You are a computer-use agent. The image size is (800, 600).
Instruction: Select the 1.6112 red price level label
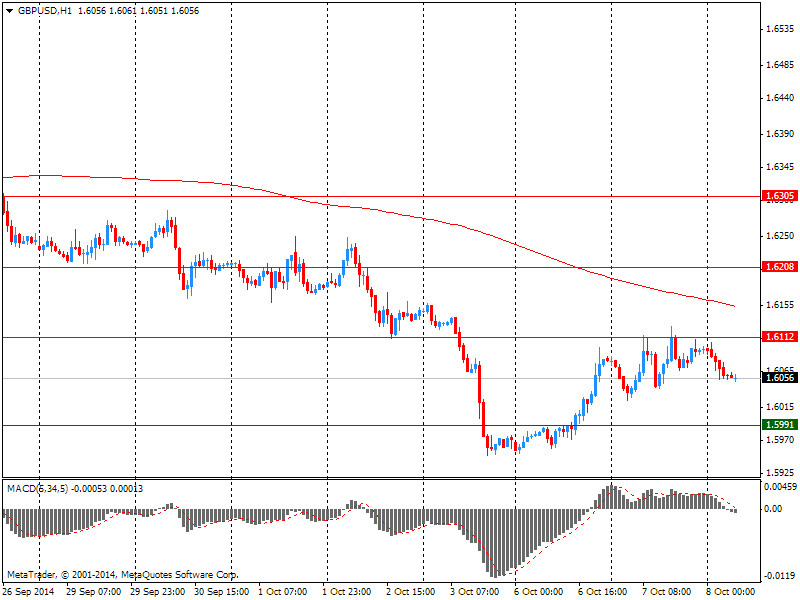780,337
